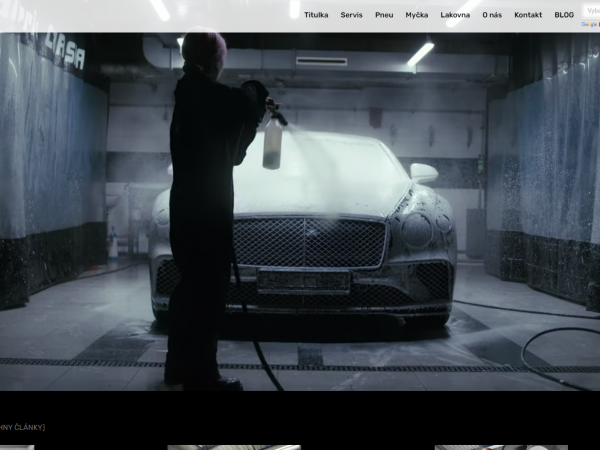Viewport: 600px width, 450px height.
Task: Click the car wash hero image
Action: point(300,210)
